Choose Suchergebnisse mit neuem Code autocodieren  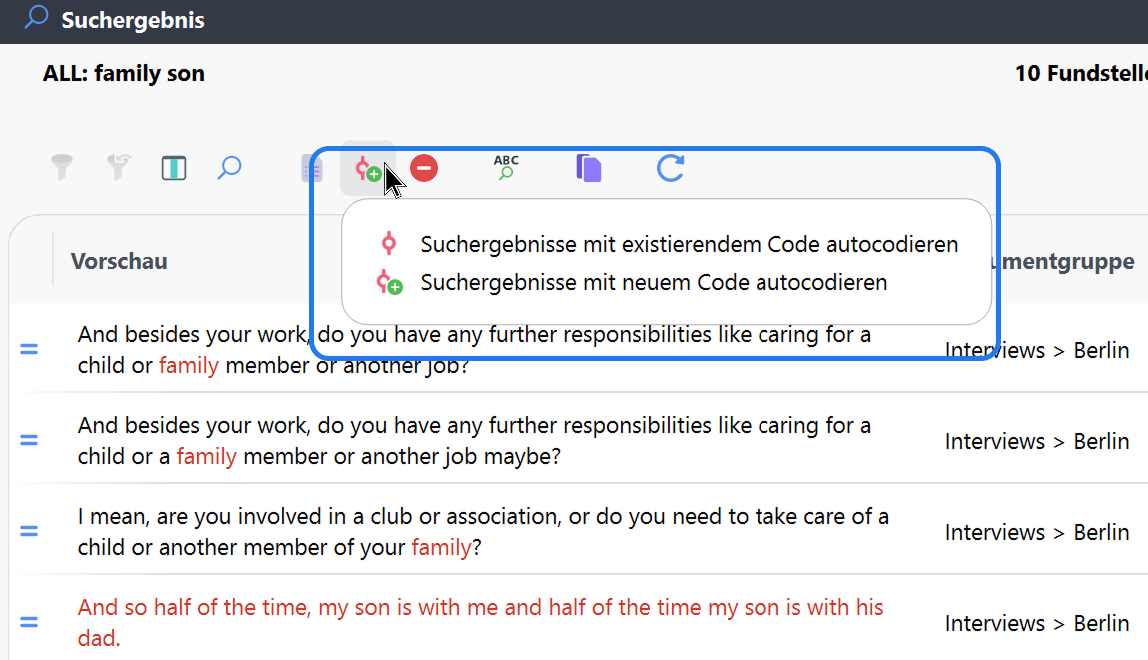point(631,283)
